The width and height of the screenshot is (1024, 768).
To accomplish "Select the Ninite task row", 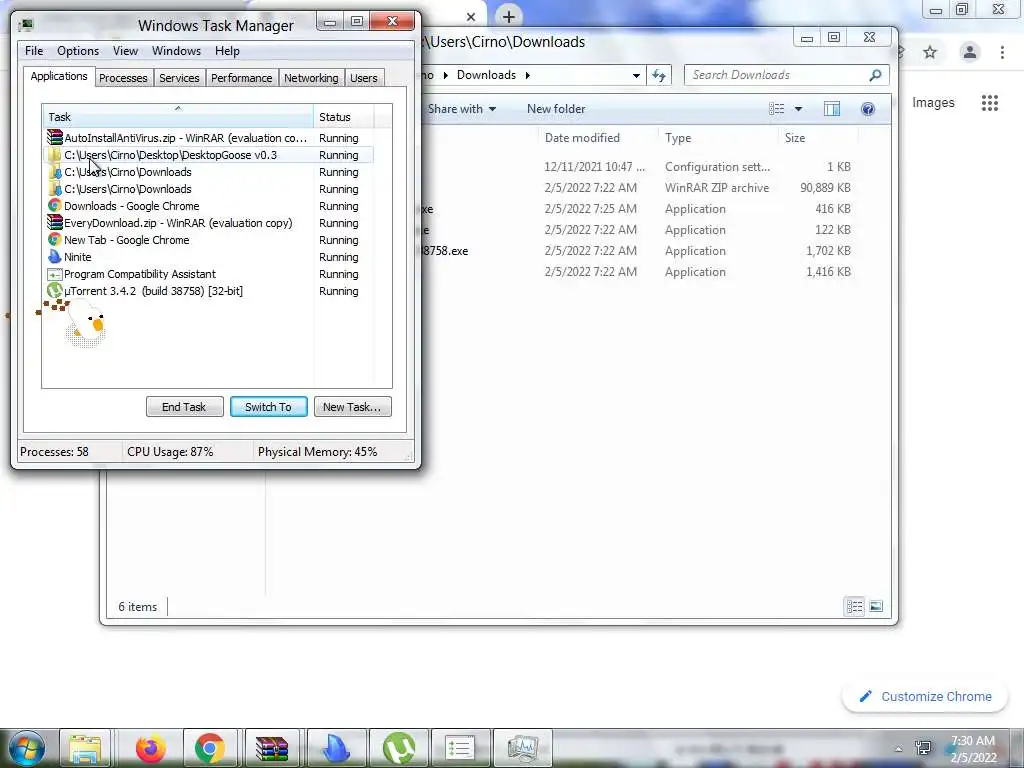I will click(x=209, y=257).
